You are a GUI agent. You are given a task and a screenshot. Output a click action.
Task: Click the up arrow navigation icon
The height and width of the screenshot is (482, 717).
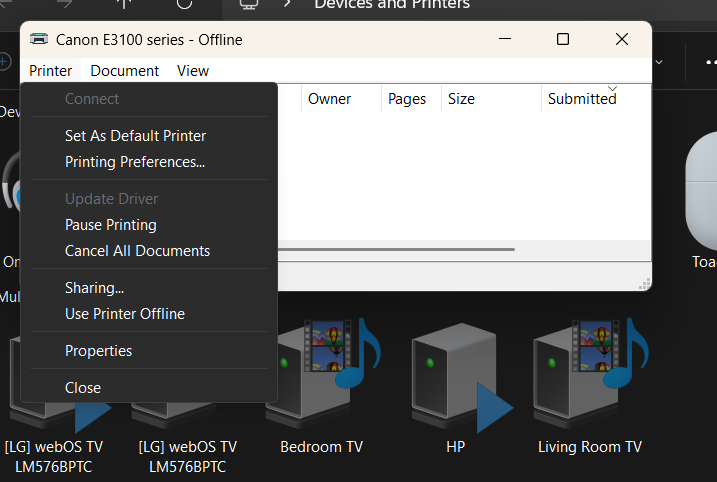click(124, 4)
